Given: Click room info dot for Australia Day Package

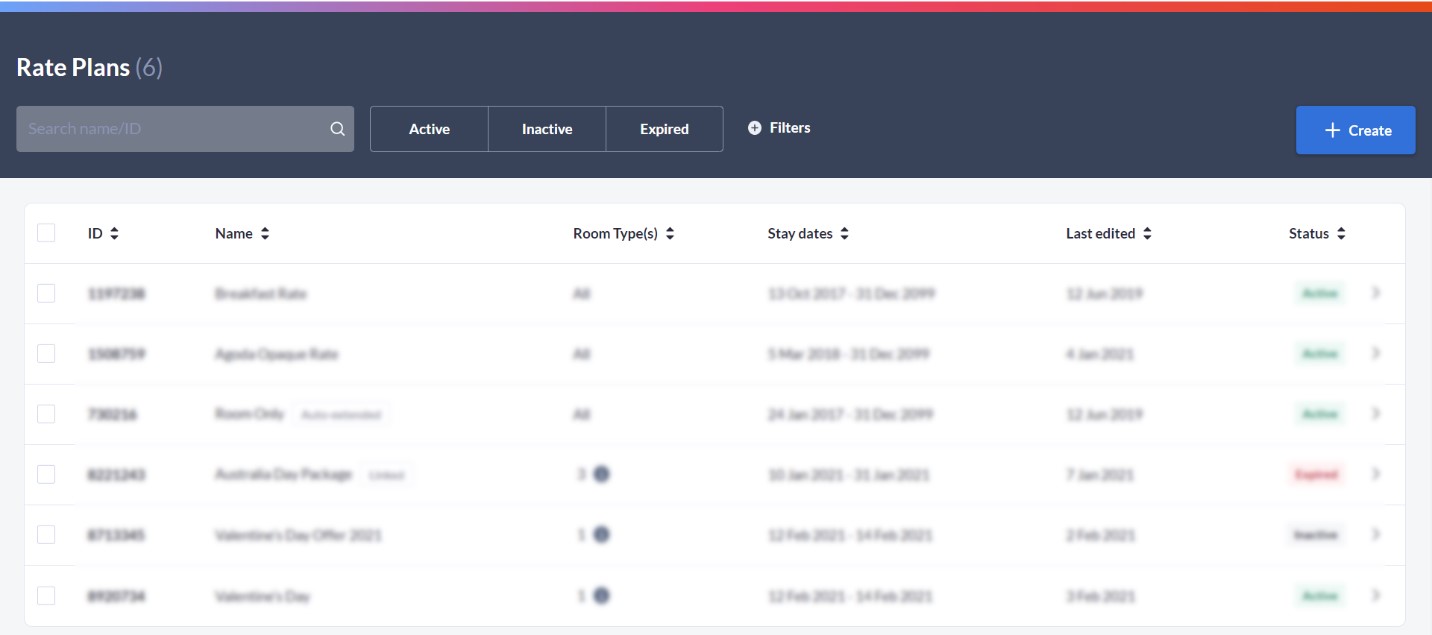Looking at the screenshot, I should click(601, 474).
